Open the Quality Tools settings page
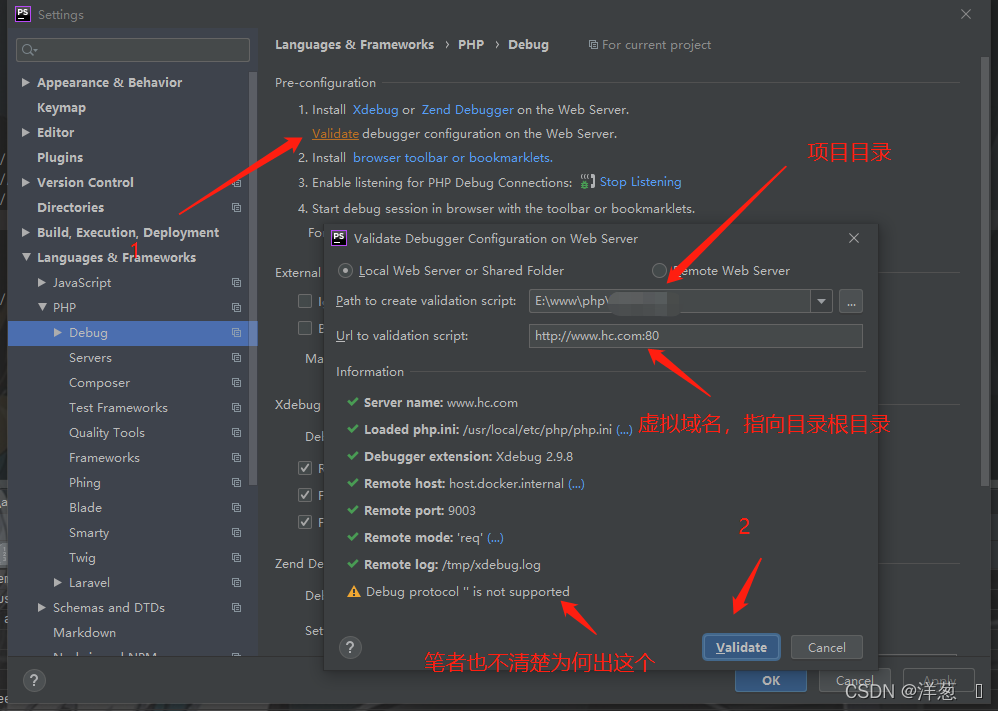This screenshot has height=711, width=998. pos(107,433)
